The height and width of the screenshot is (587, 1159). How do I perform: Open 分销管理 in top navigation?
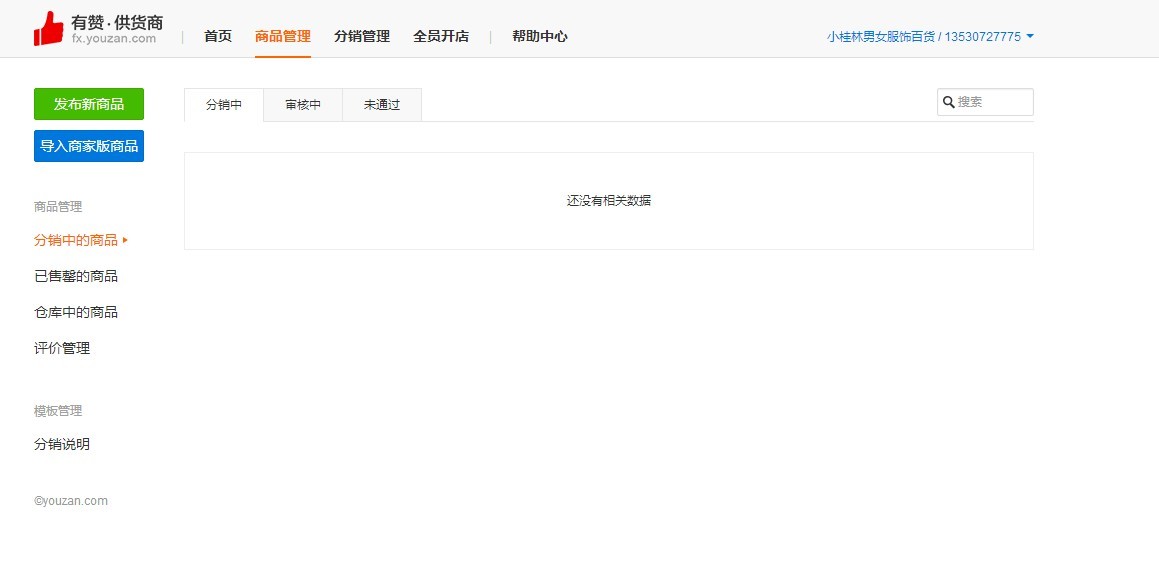point(361,36)
